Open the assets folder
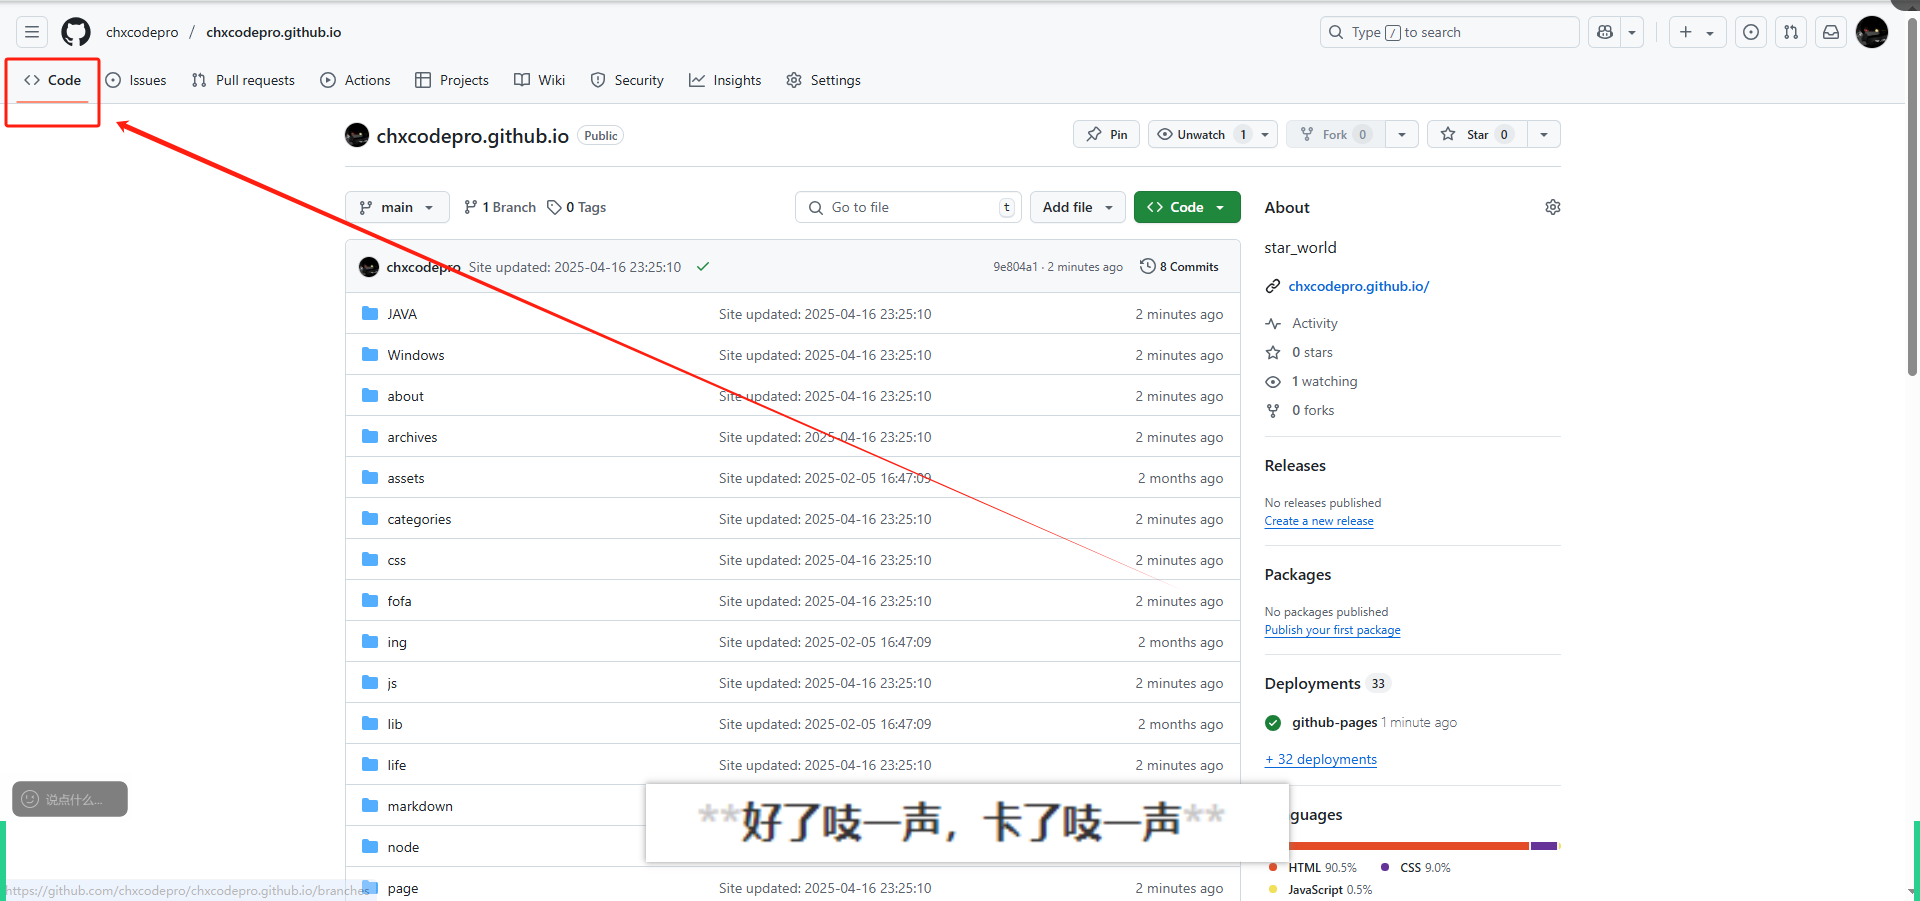1920x901 pixels. click(x=405, y=478)
